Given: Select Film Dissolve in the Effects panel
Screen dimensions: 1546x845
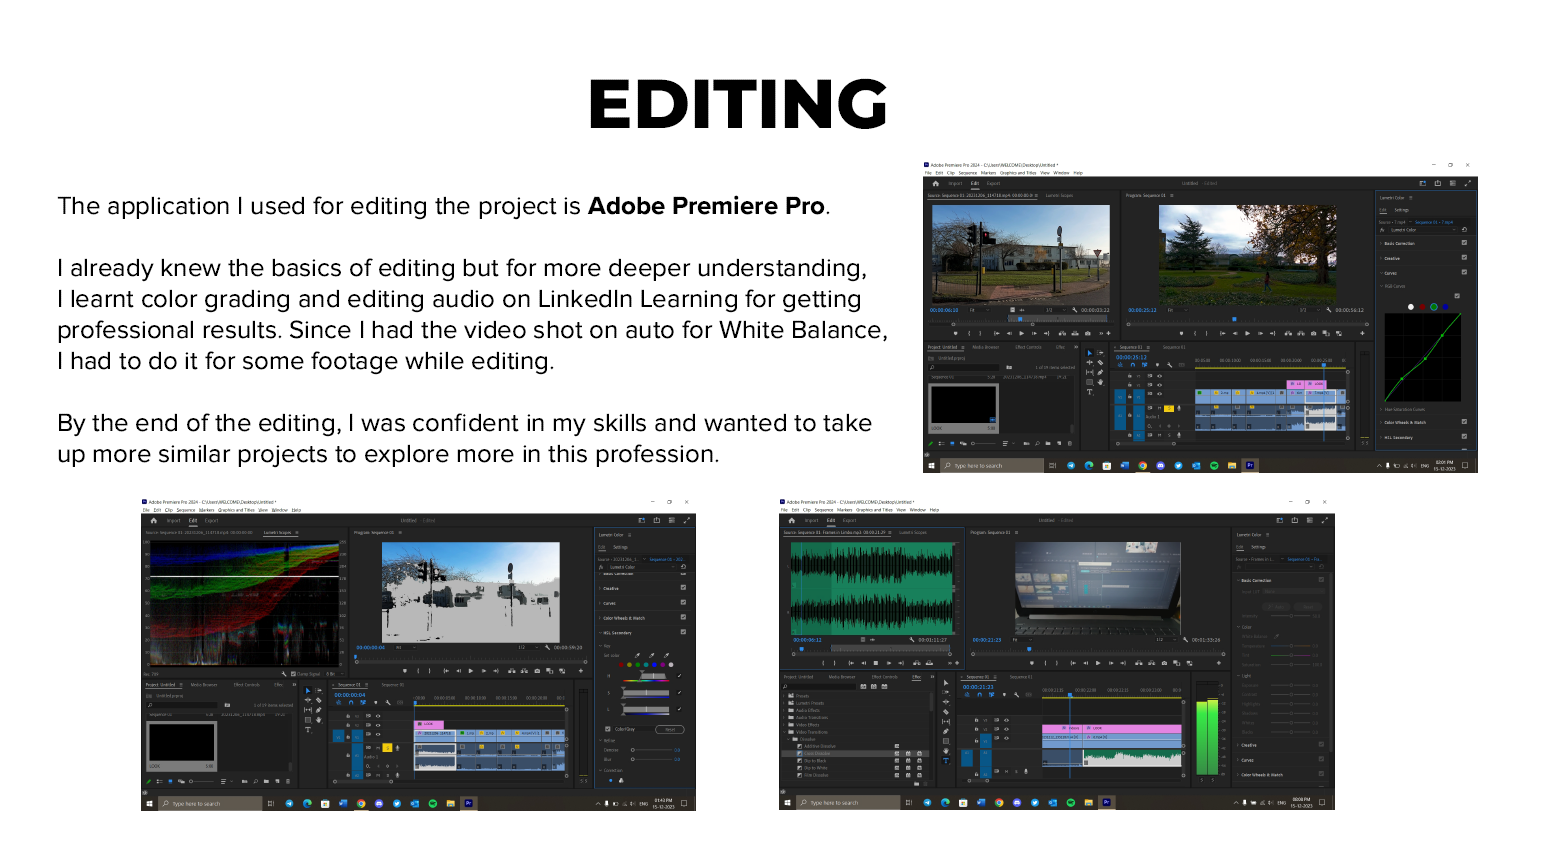Looking at the screenshot, I should coord(816,775).
